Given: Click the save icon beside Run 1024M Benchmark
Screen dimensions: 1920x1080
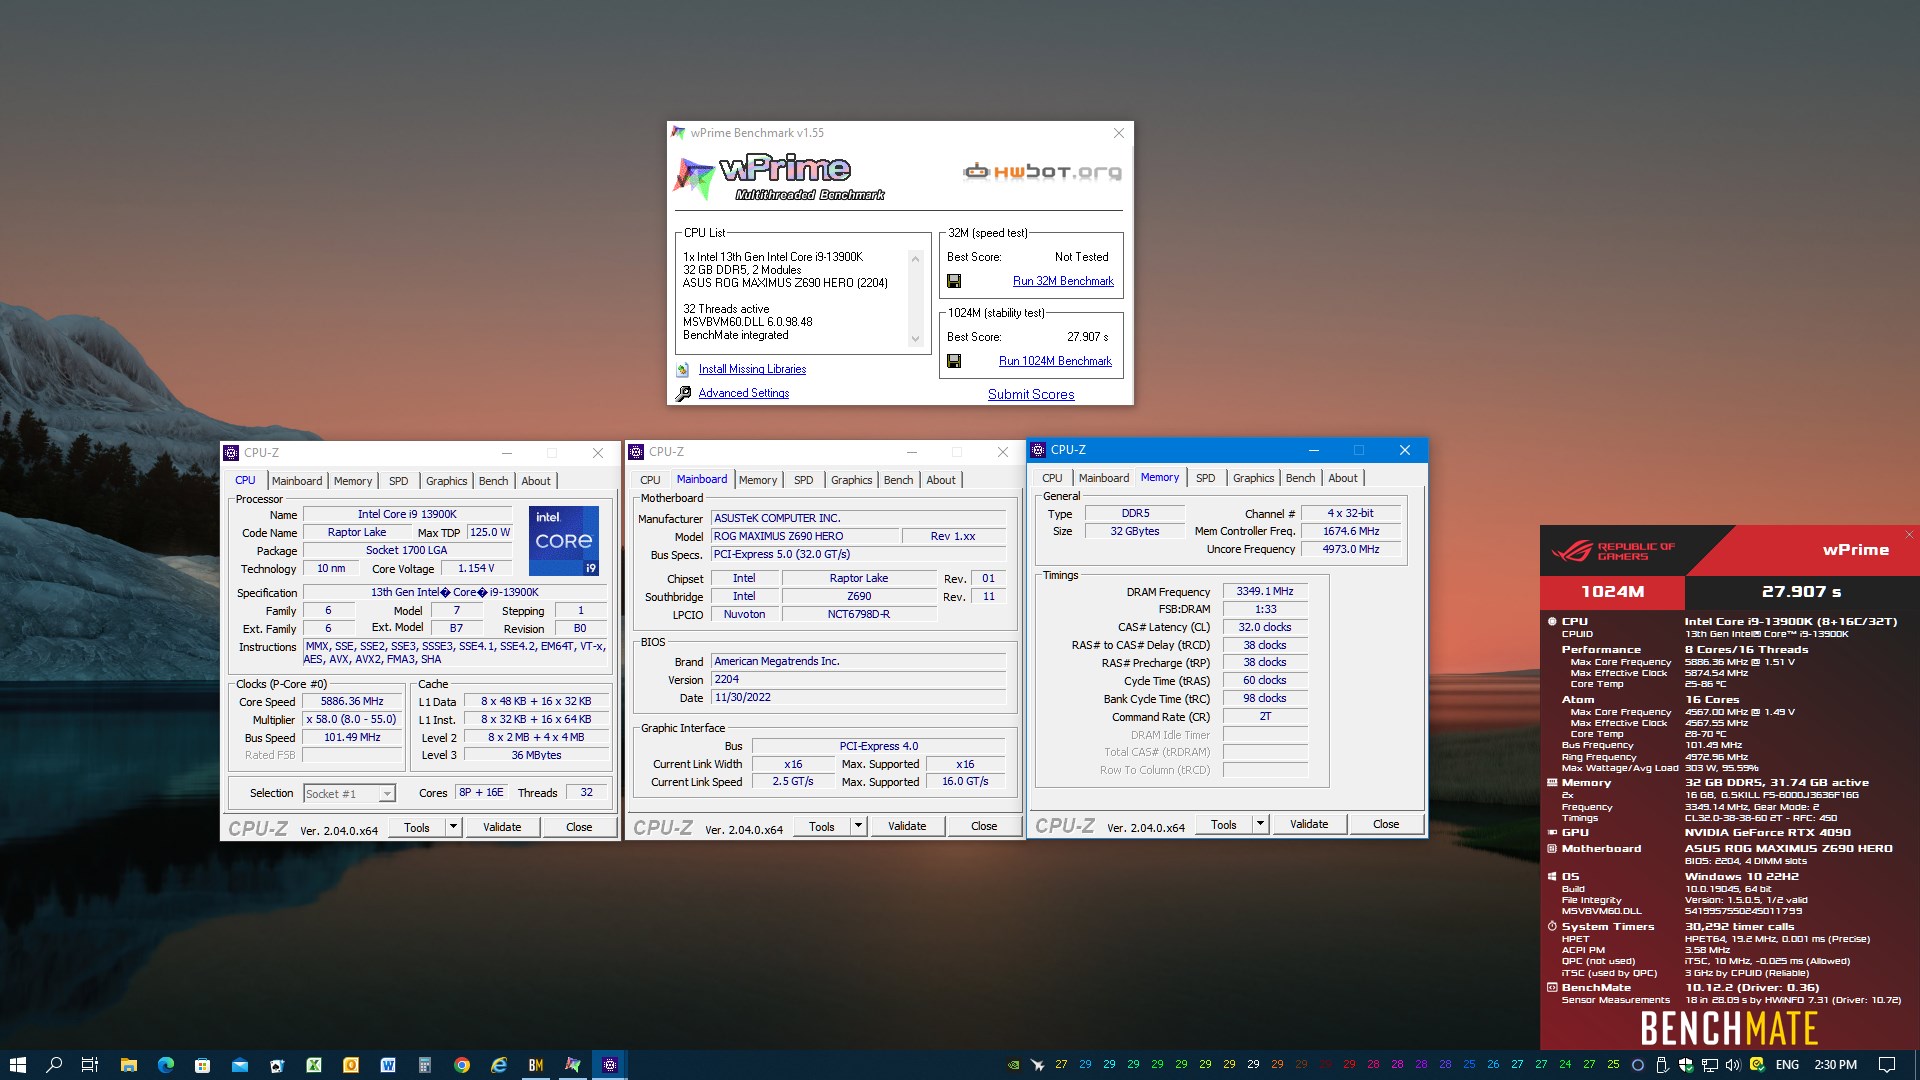Looking at the screenshot, I should click(954, 362).
